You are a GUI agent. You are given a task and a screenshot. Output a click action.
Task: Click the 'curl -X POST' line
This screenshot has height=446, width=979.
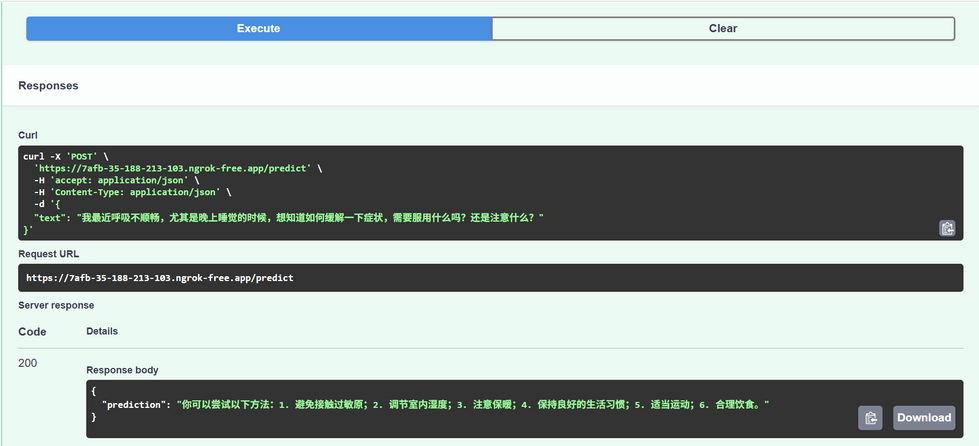coord(66,157)
